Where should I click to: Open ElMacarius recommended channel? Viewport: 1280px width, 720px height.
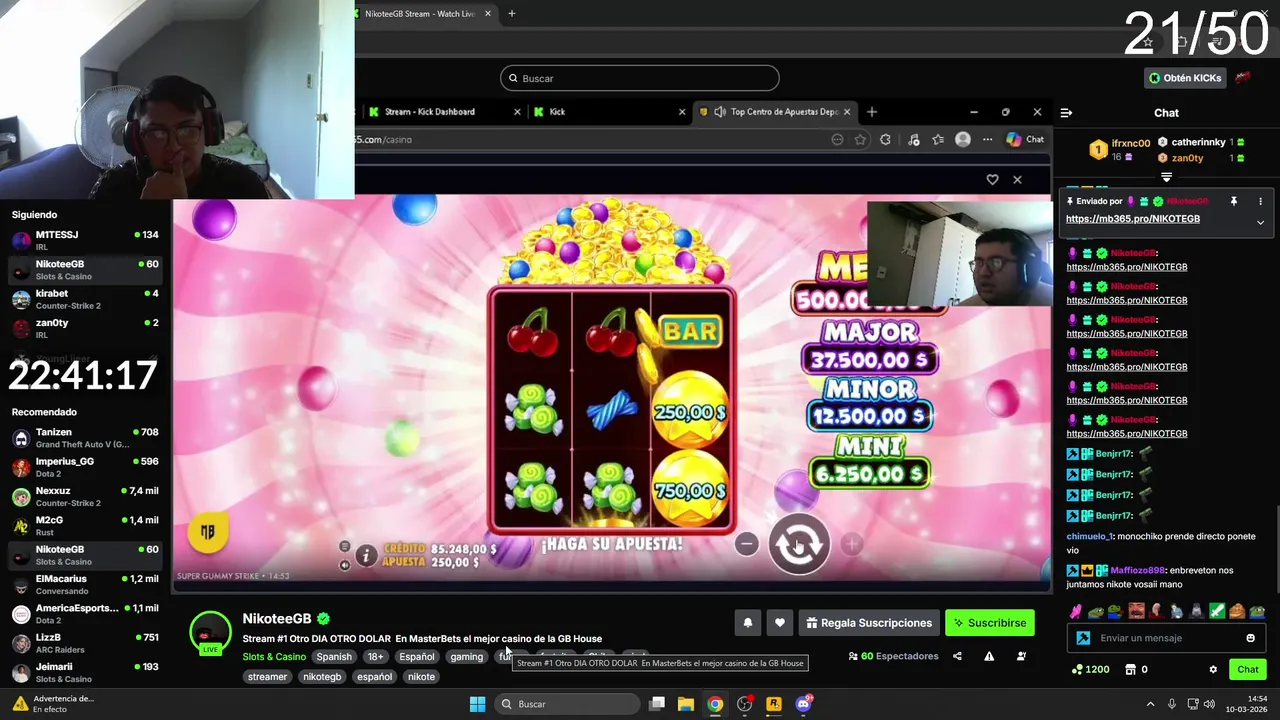pos(85,584)
